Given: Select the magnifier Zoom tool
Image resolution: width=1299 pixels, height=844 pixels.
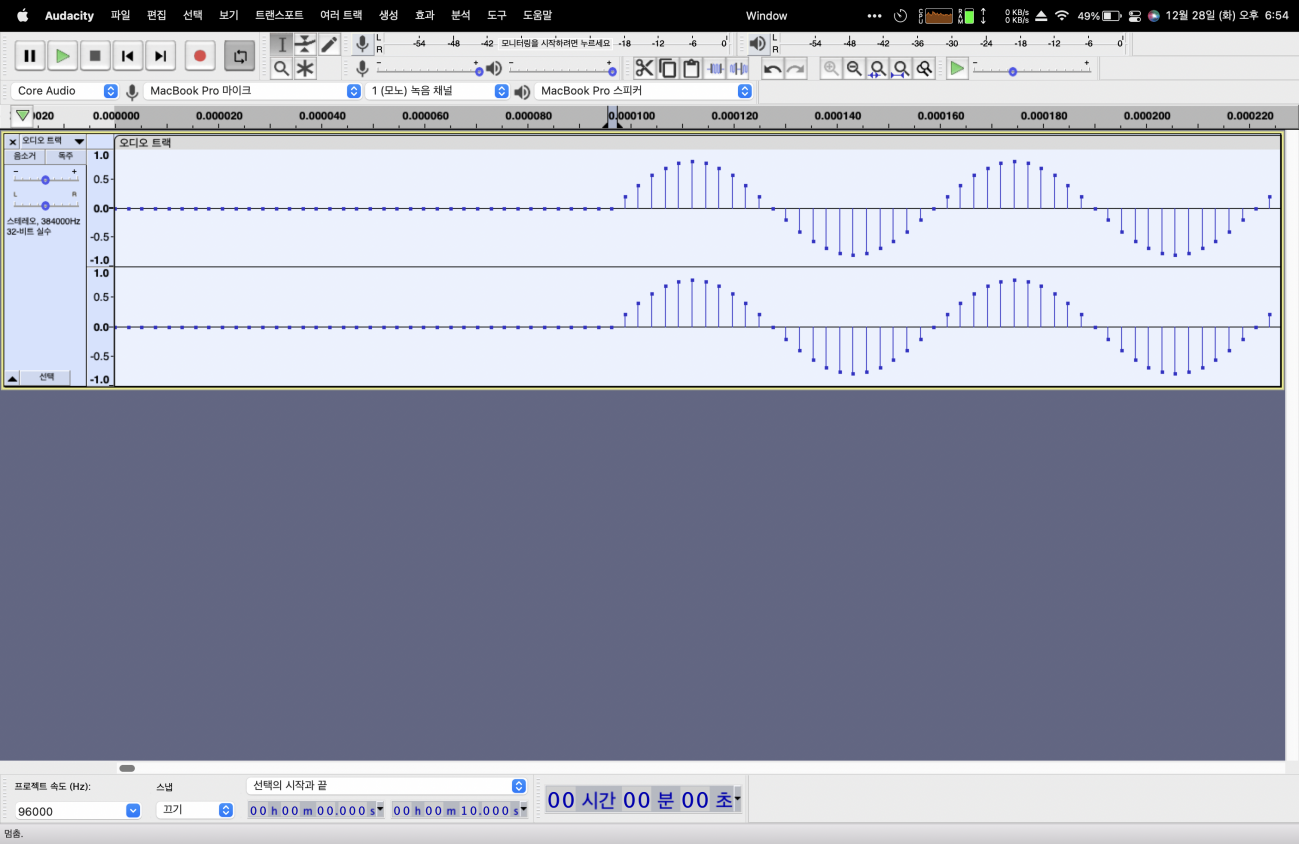Looking at the screenshot, I should coord(282,68).
